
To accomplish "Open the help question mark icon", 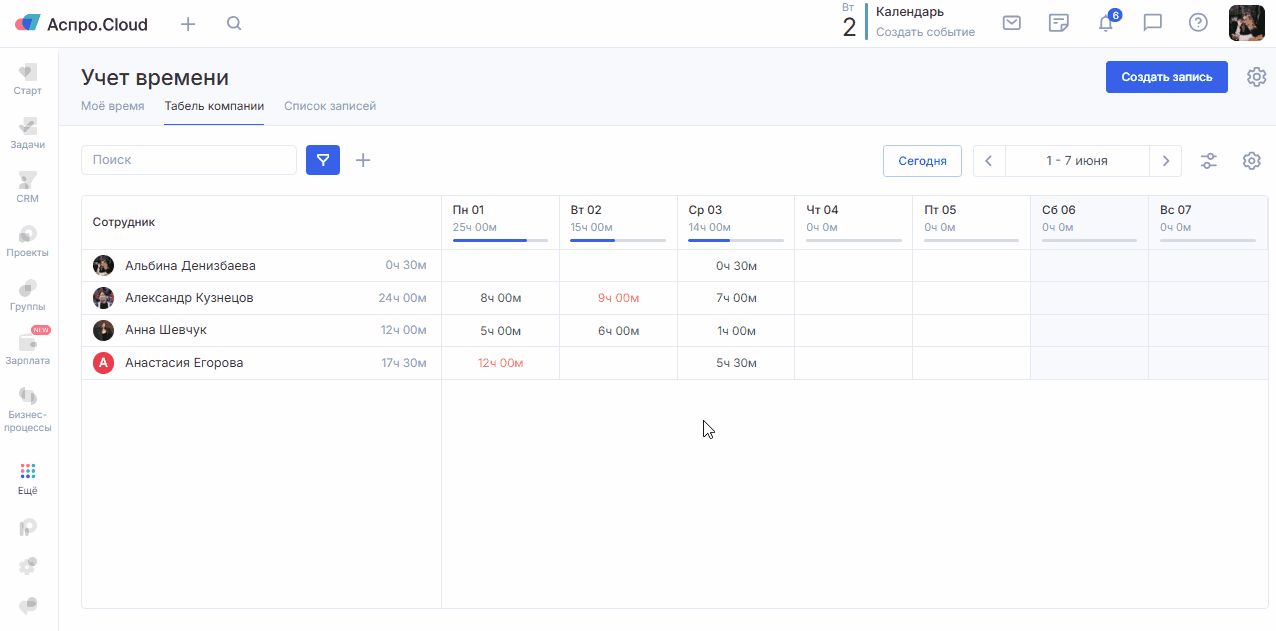I will pyautogui.click(x=1198, y=23).
